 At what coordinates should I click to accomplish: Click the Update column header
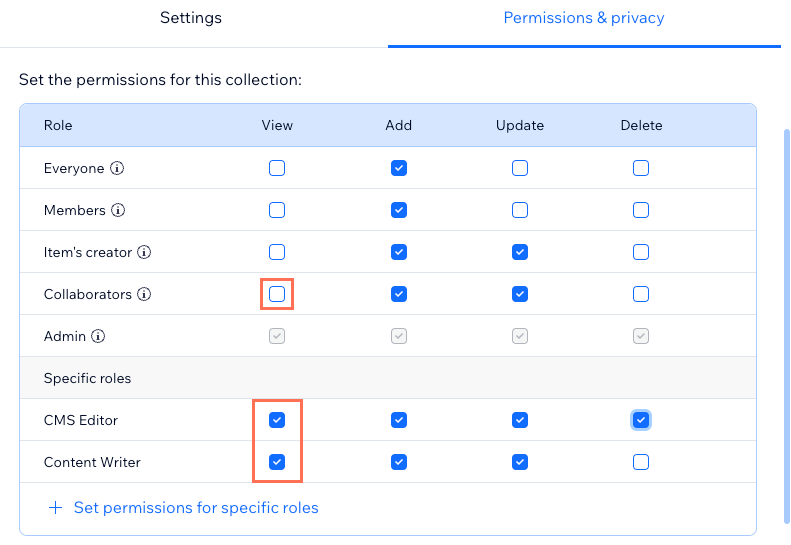tap(520, 125)
